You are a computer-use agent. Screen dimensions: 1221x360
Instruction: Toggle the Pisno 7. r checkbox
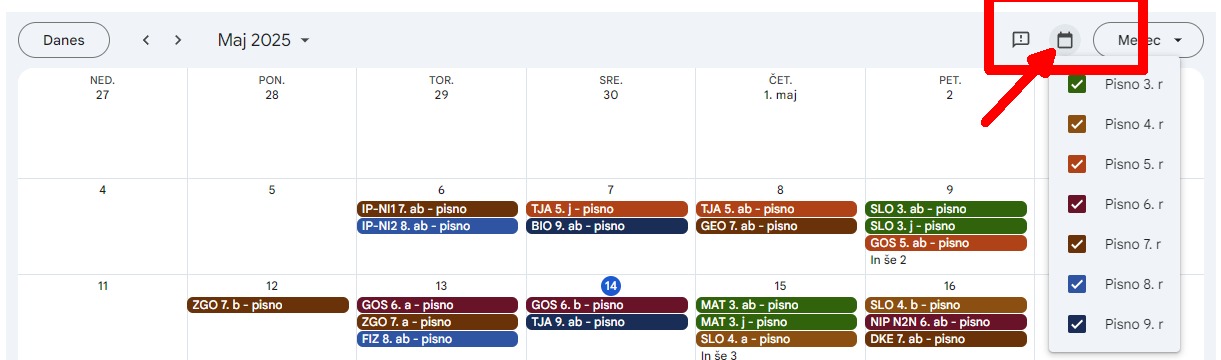1077,244
